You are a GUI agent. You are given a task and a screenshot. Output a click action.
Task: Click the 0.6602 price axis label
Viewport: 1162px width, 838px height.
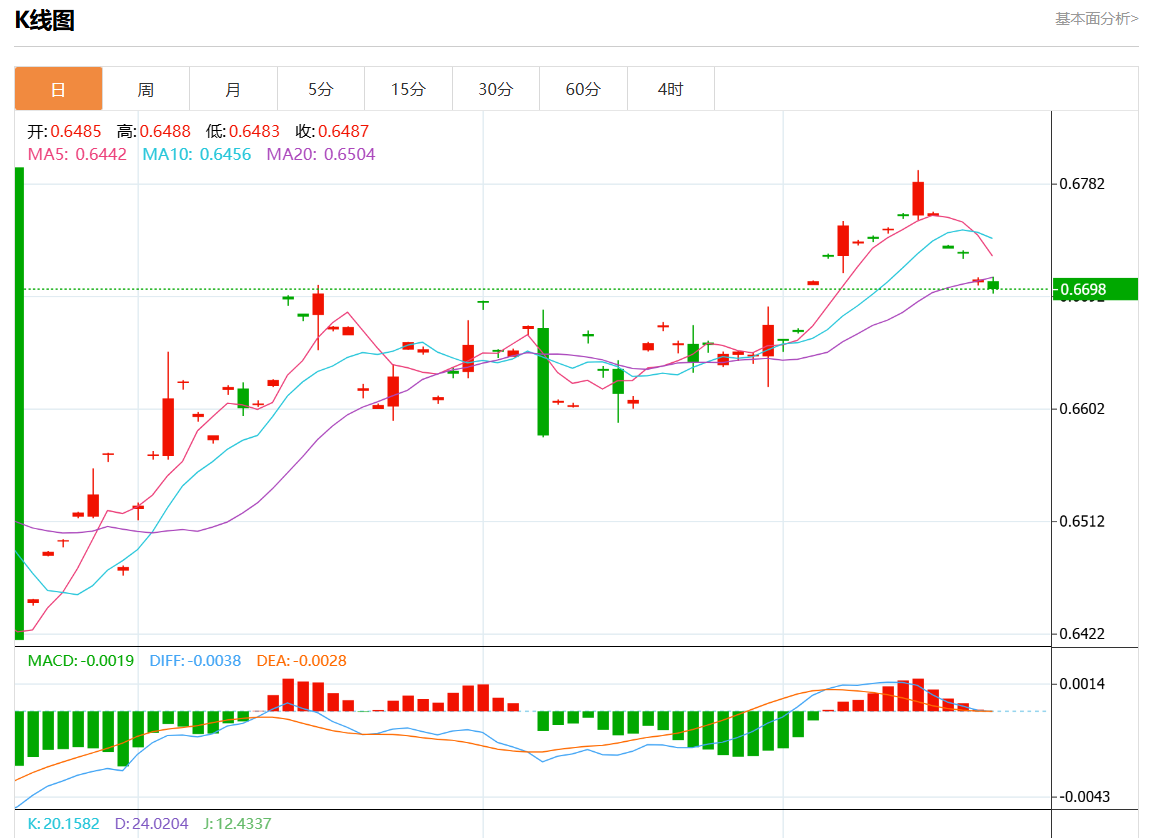(1082, 409)
